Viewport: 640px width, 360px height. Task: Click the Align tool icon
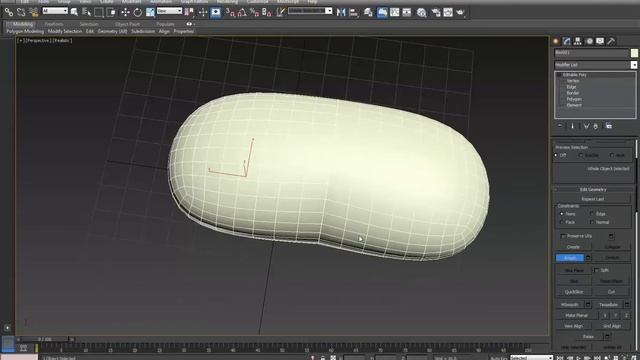(353, 13)
